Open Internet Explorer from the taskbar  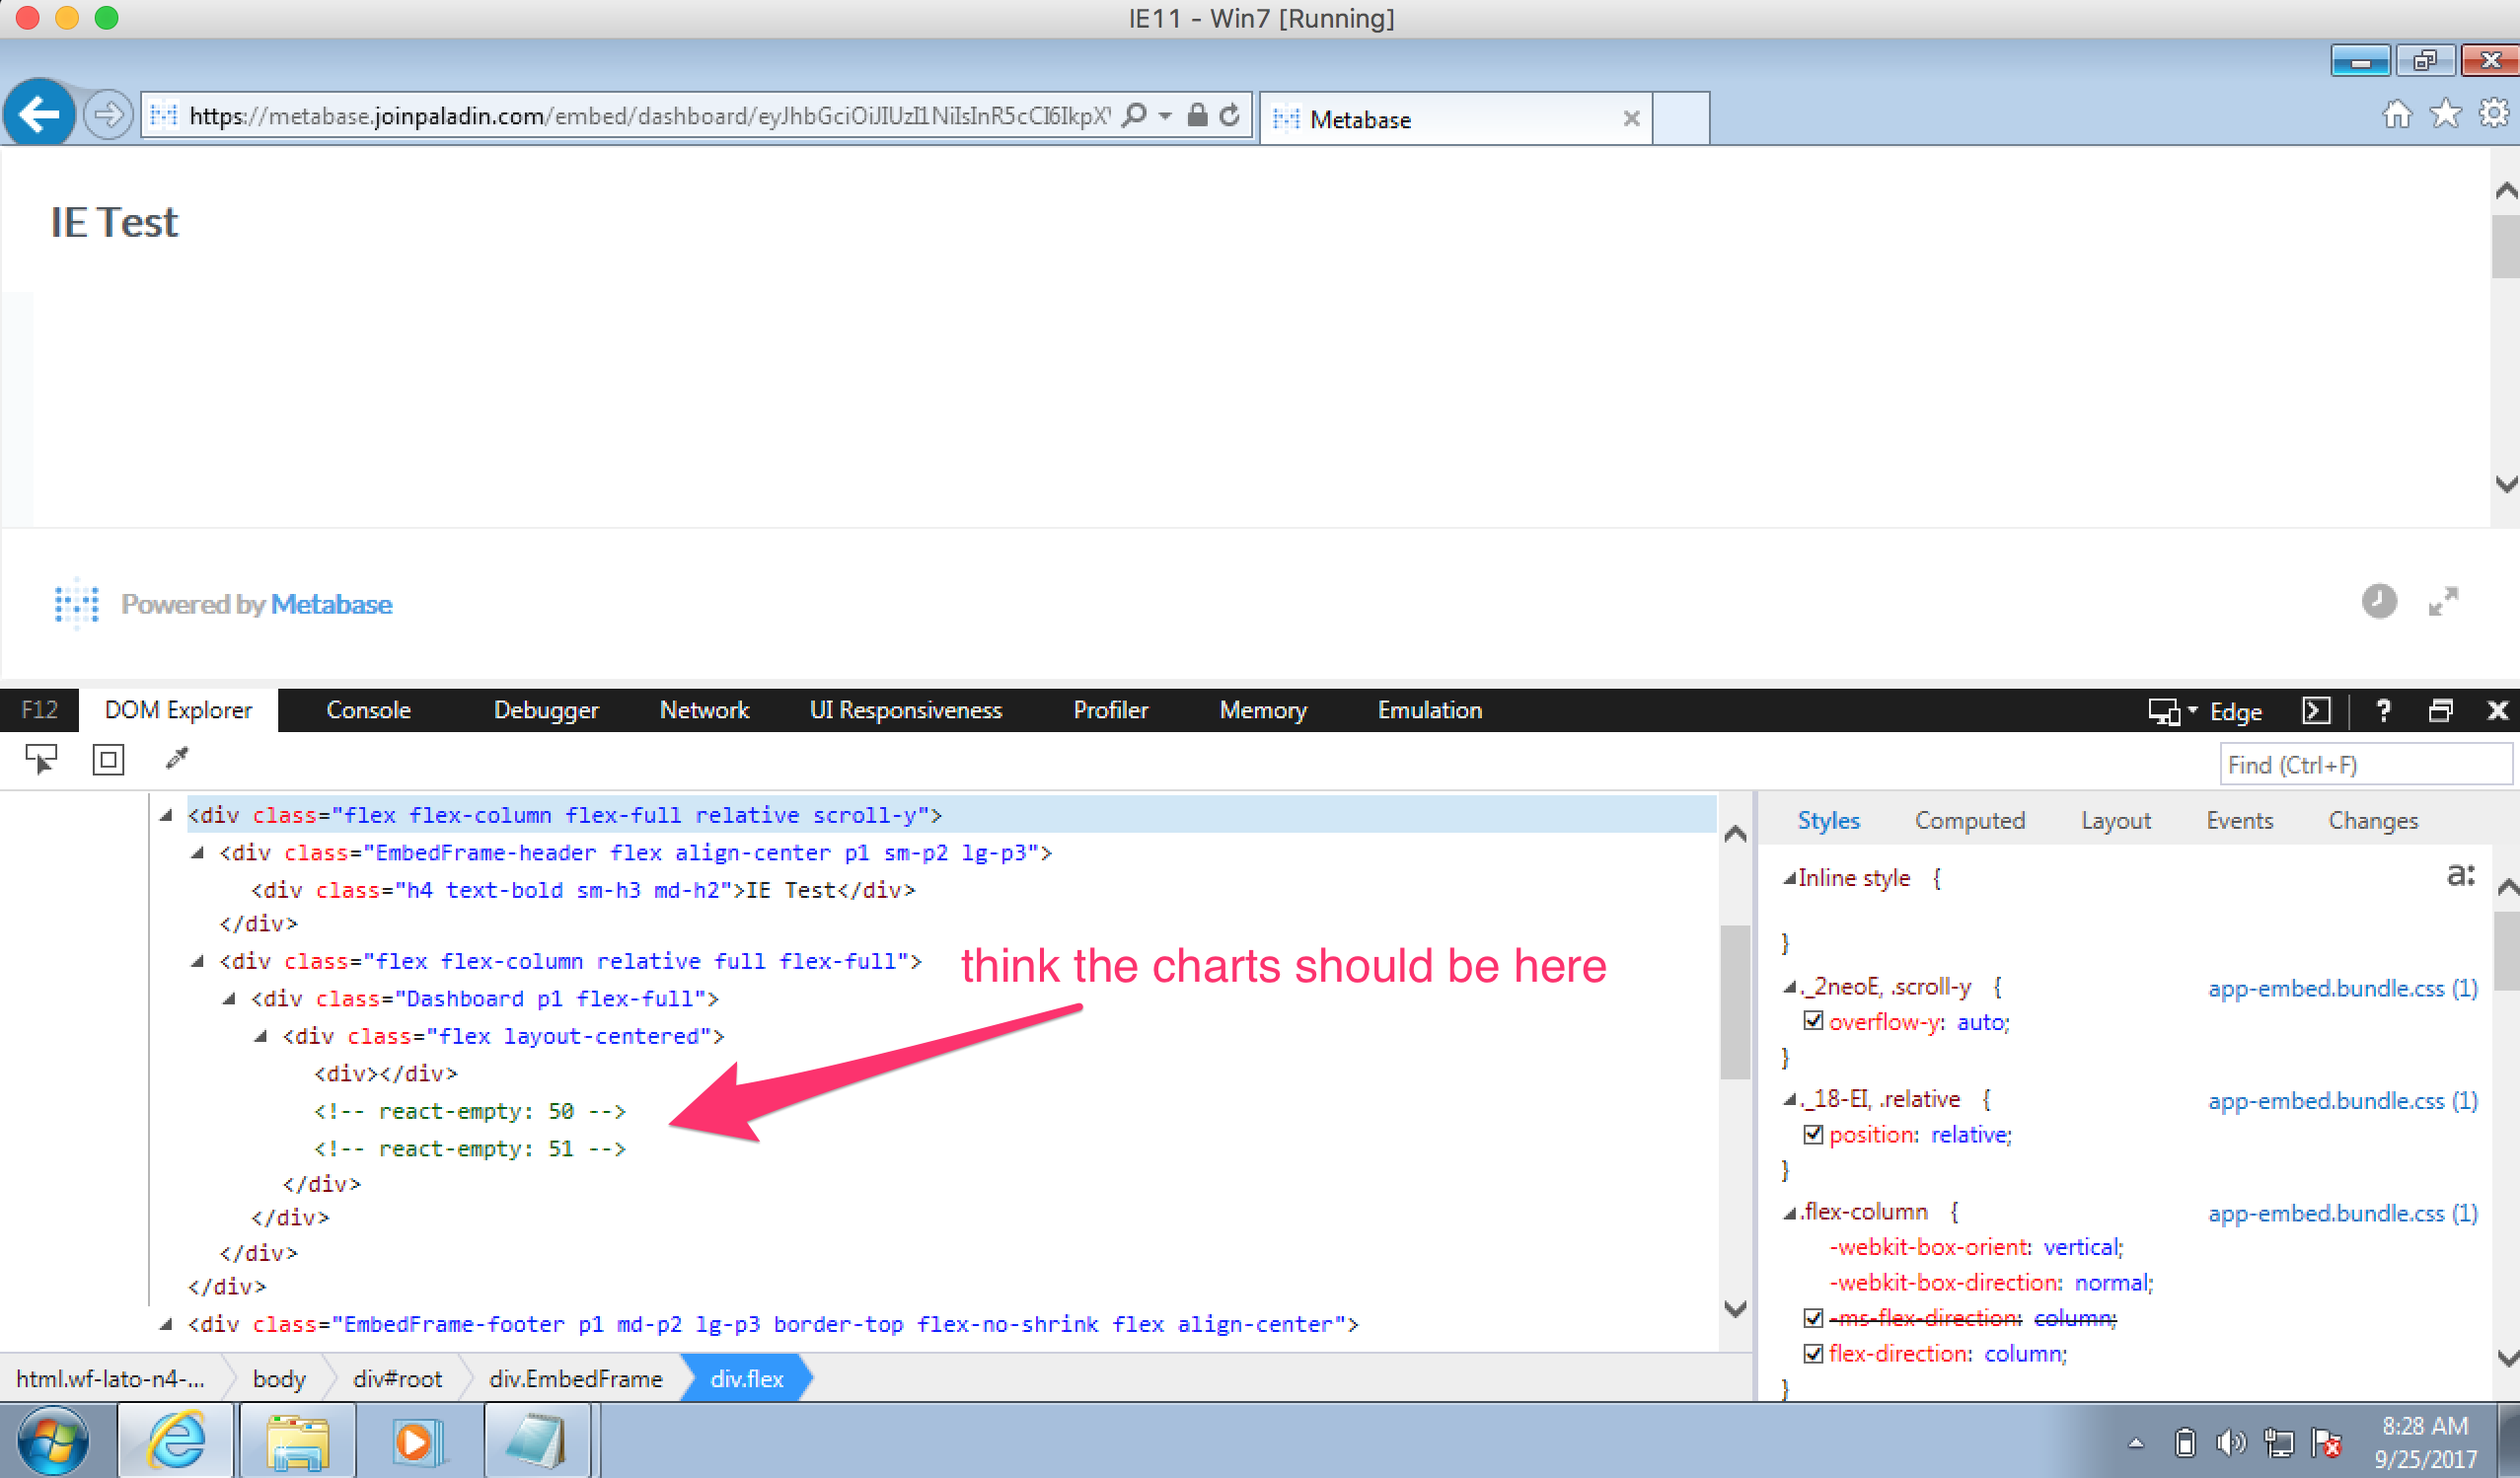tap(176, 1440)
